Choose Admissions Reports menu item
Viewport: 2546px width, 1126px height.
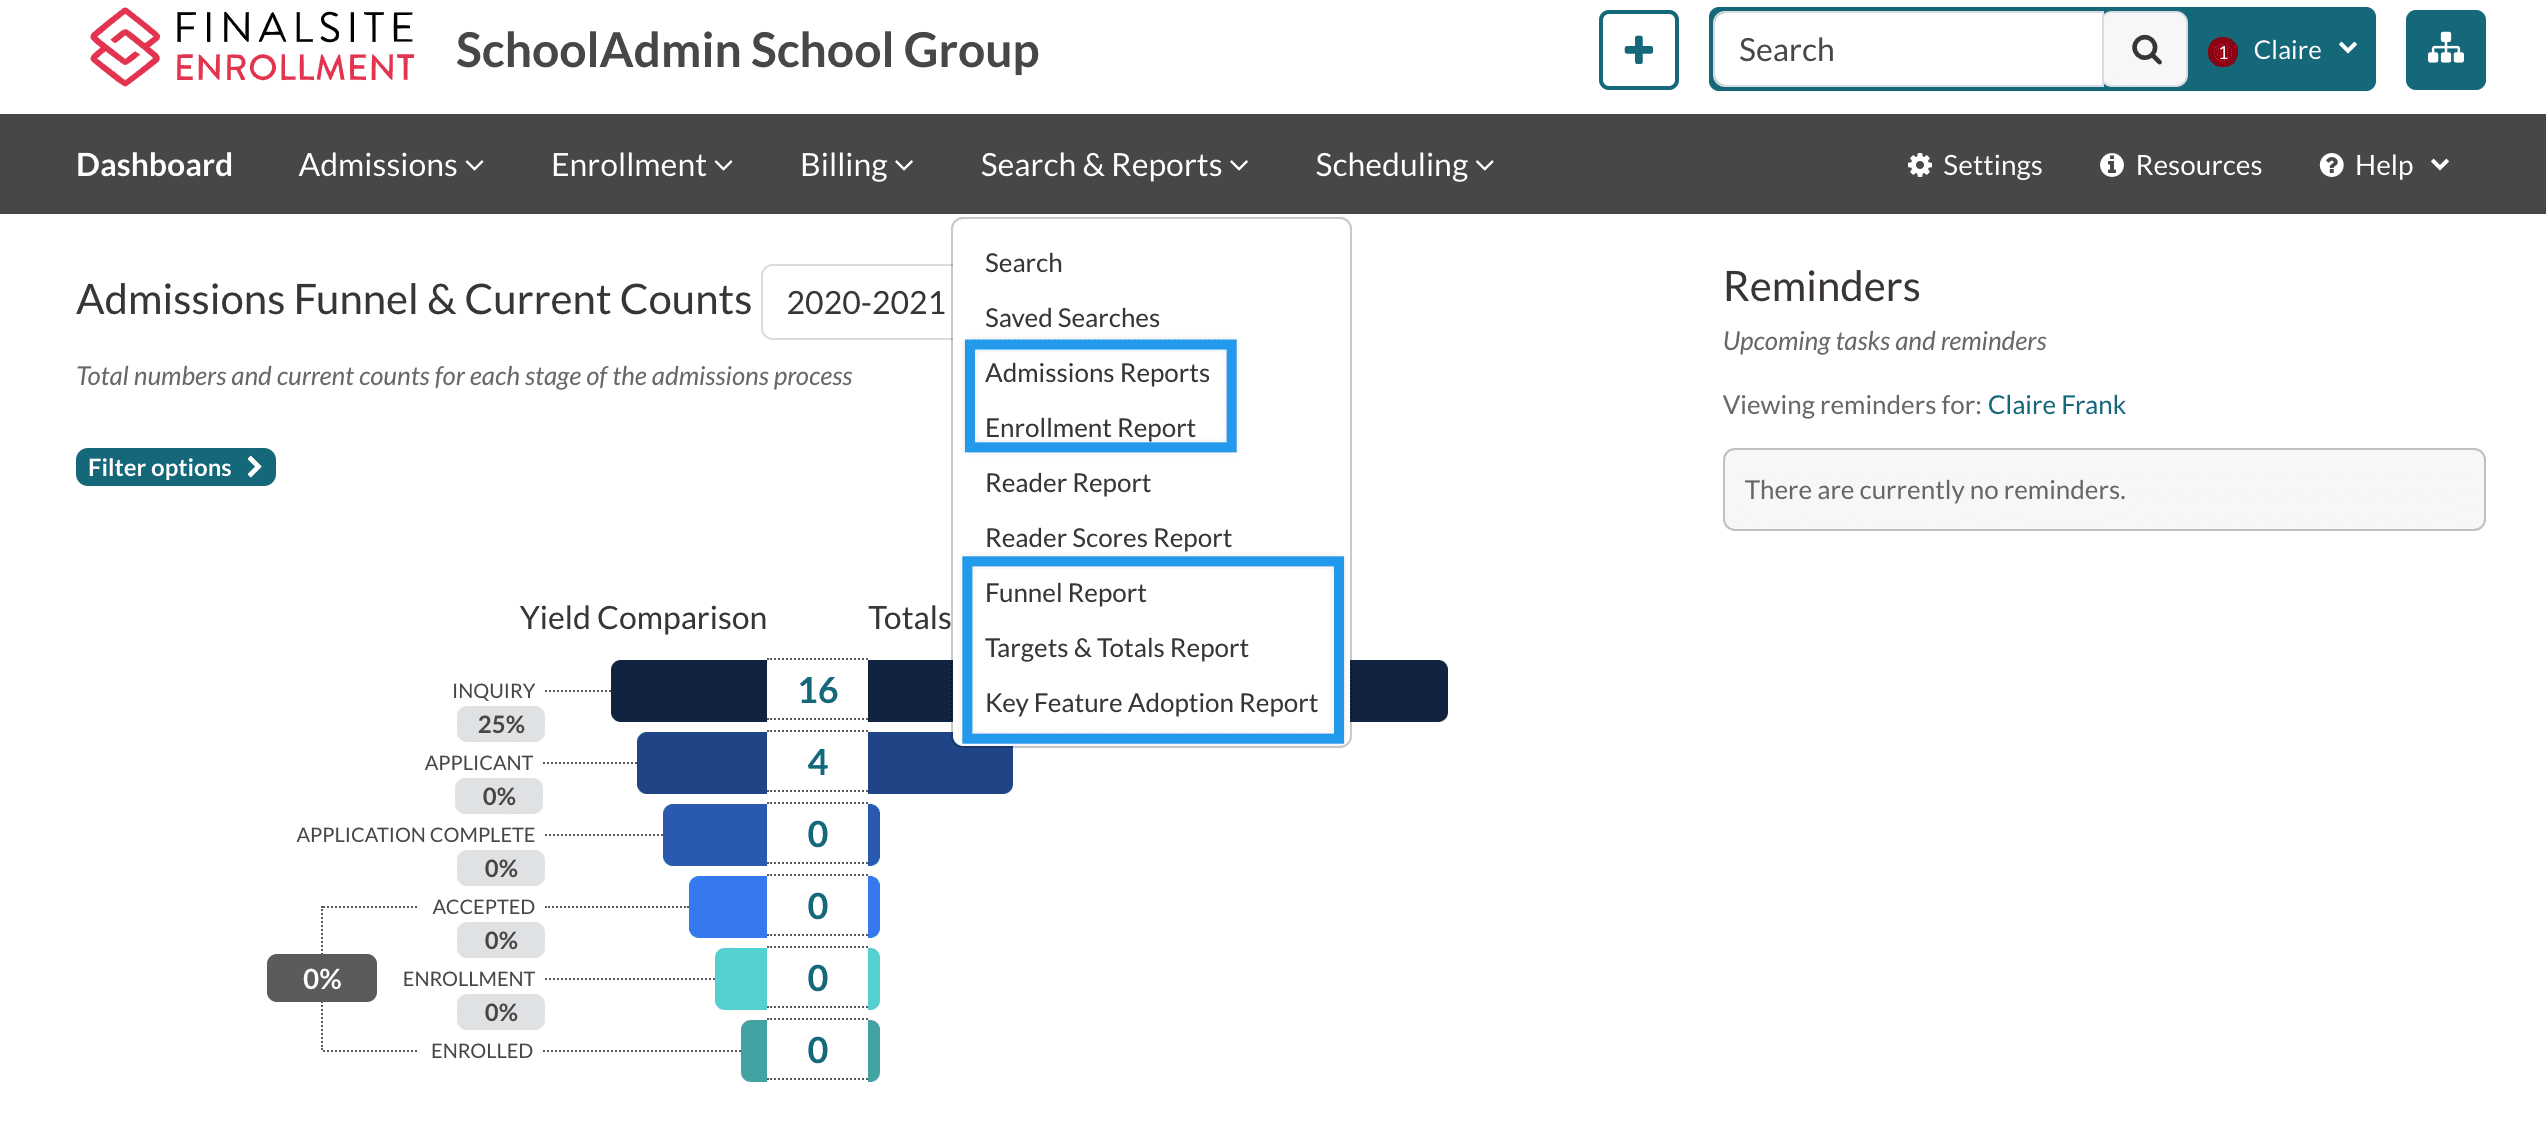pos(1097,373)
